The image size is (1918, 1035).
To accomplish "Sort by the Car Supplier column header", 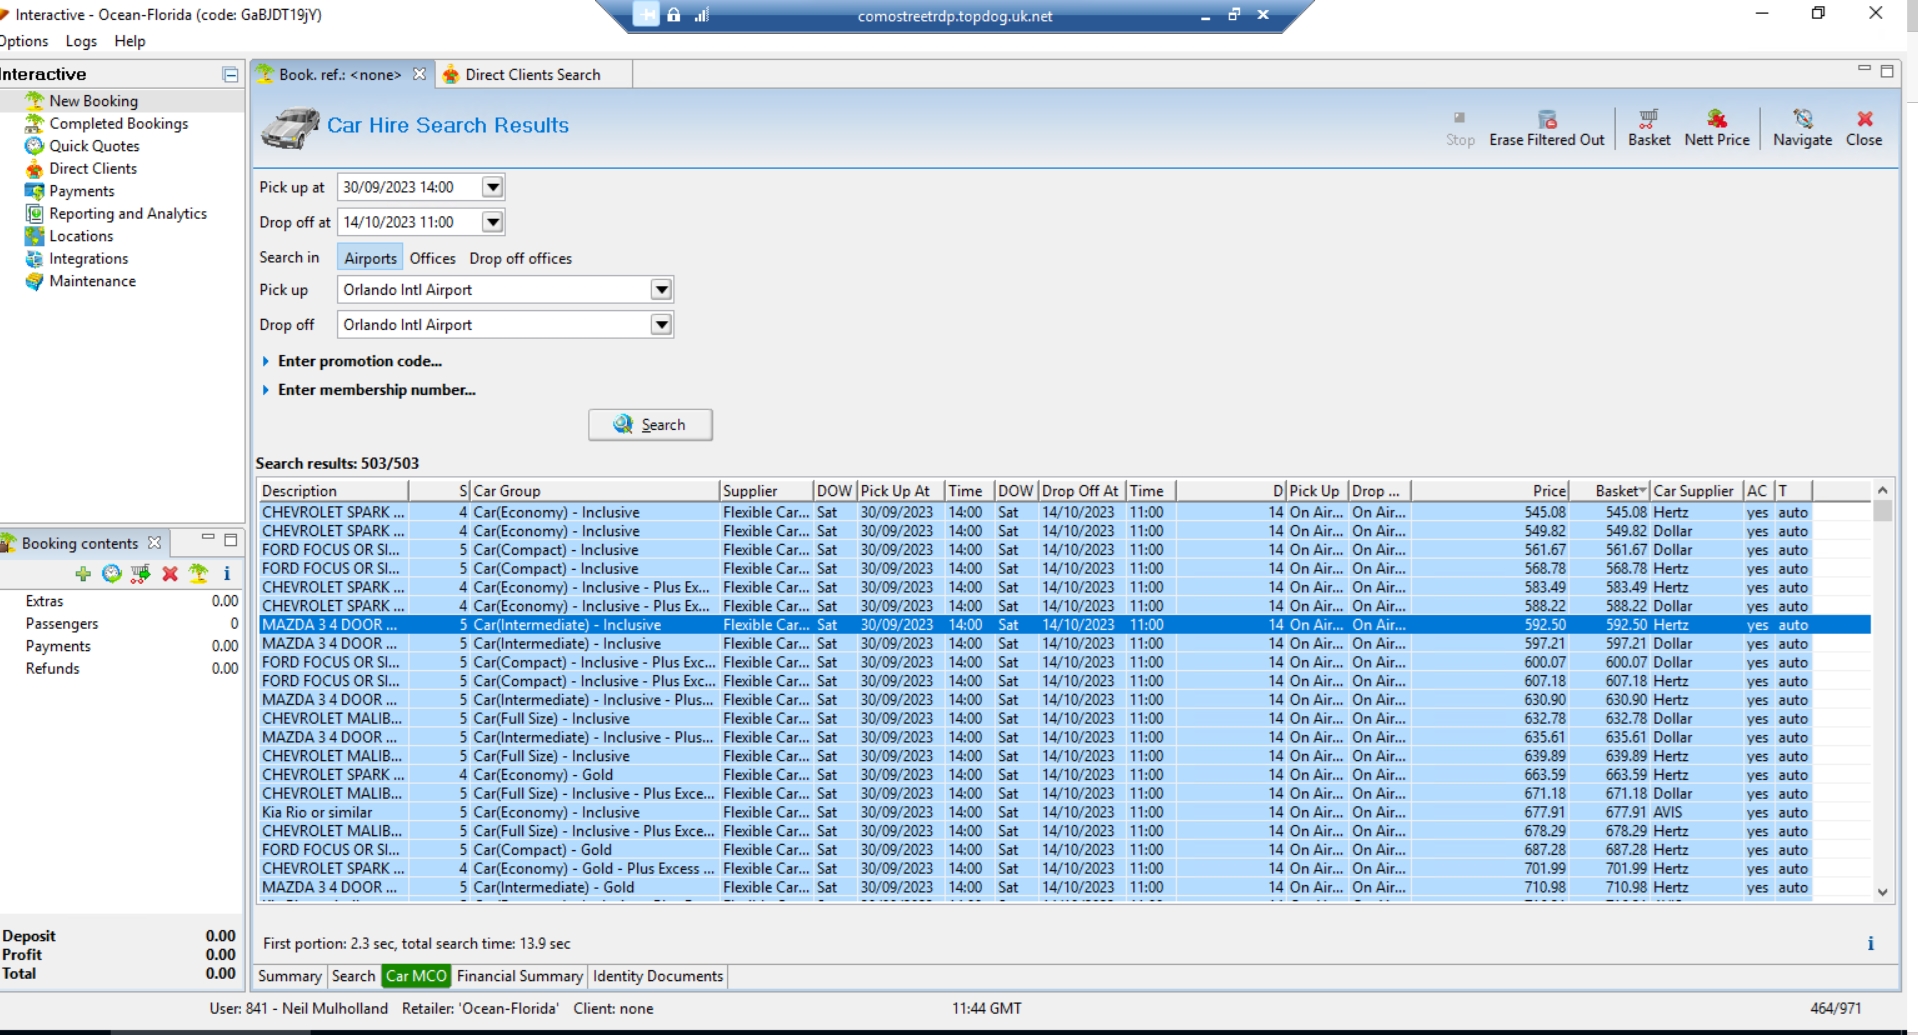I will tap(1695, 491).
